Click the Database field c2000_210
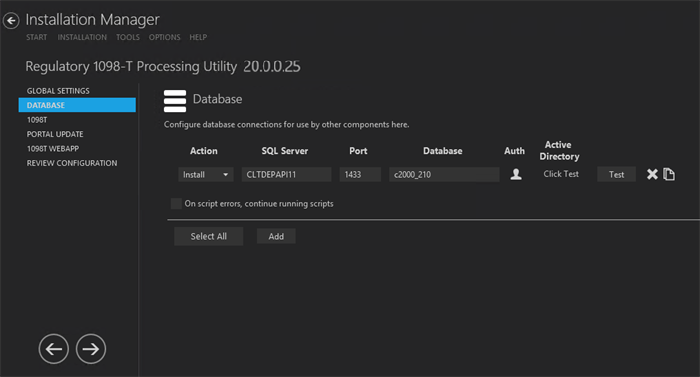Viewport: 700px width, 377px height. [x=444, y=175]
